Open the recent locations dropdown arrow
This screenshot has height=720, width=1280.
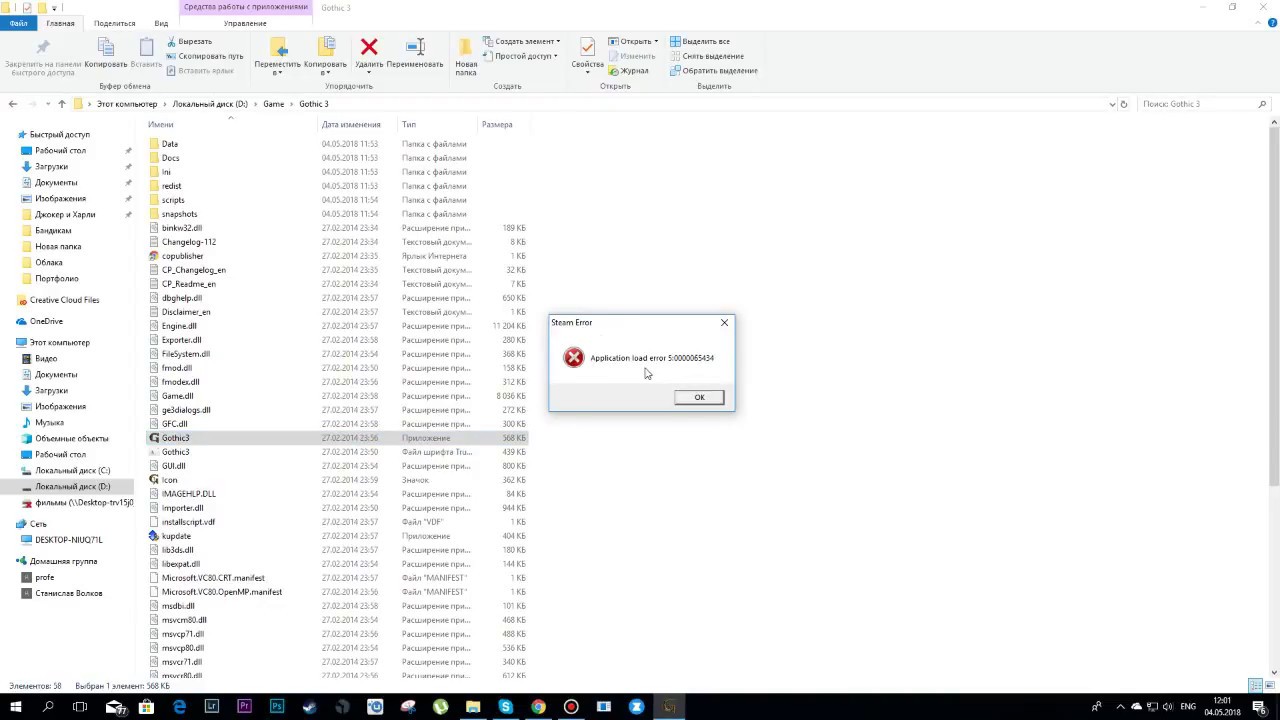(x=48, y=104)
